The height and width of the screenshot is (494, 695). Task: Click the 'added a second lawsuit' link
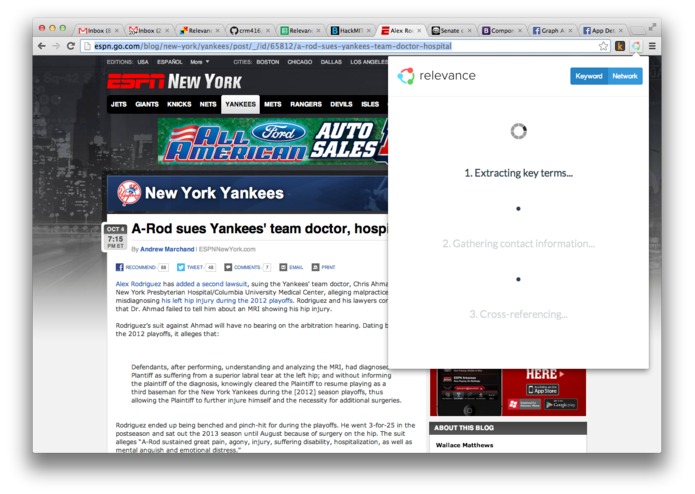pyautogui.click(x=211, y=284)
